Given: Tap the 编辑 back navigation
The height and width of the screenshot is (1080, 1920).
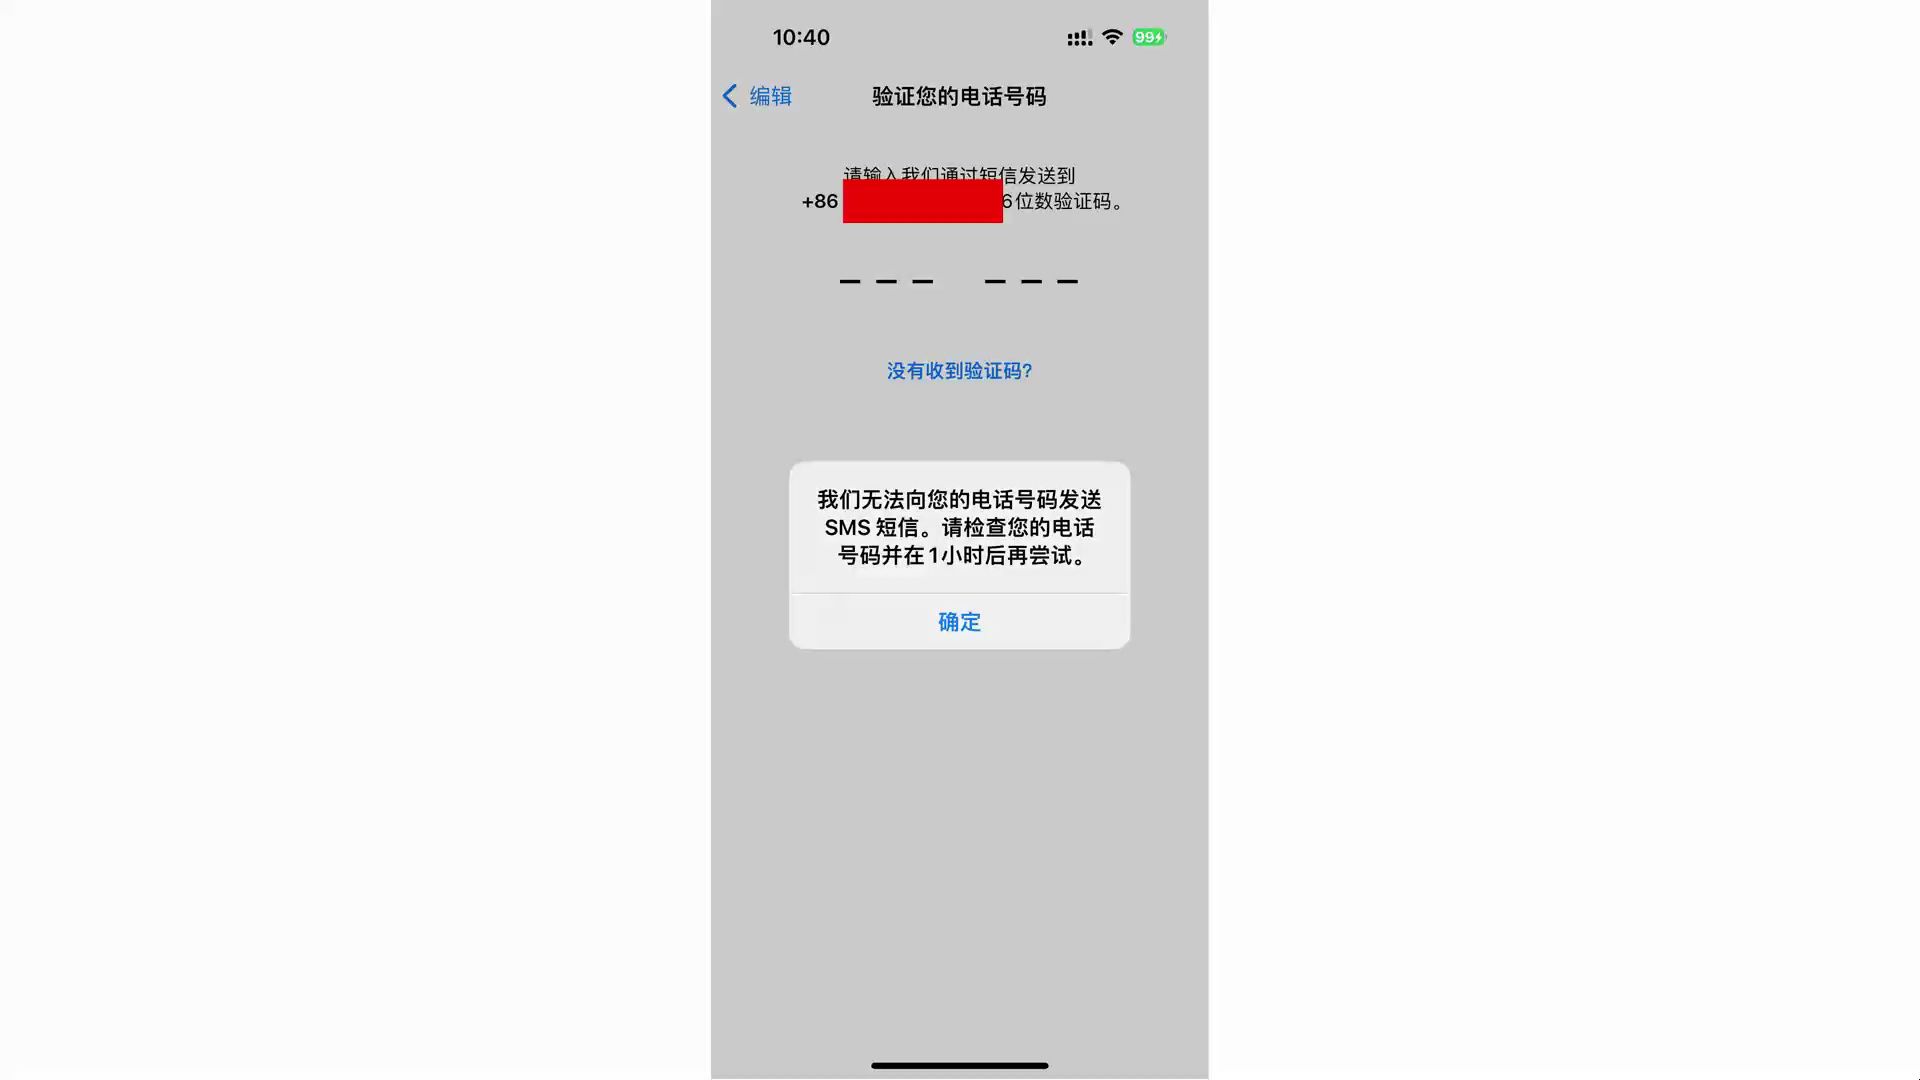Looking at the screenshot, I should (756, 95).
